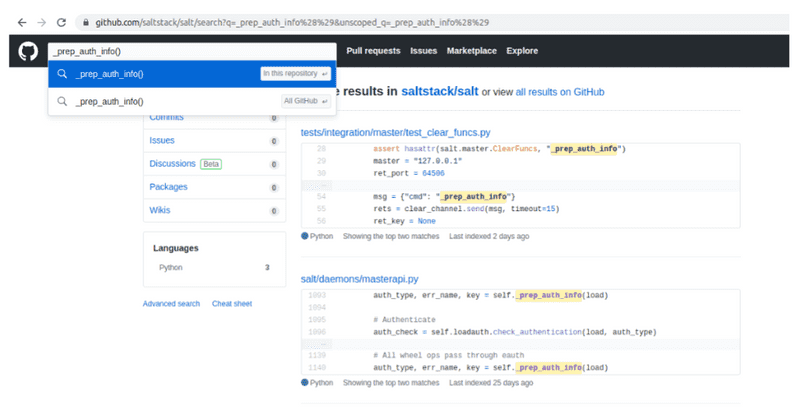800x415 pixels.
Task: Click magnifier icon in "In this repository" suggestion
Action: tap(62, 74)
